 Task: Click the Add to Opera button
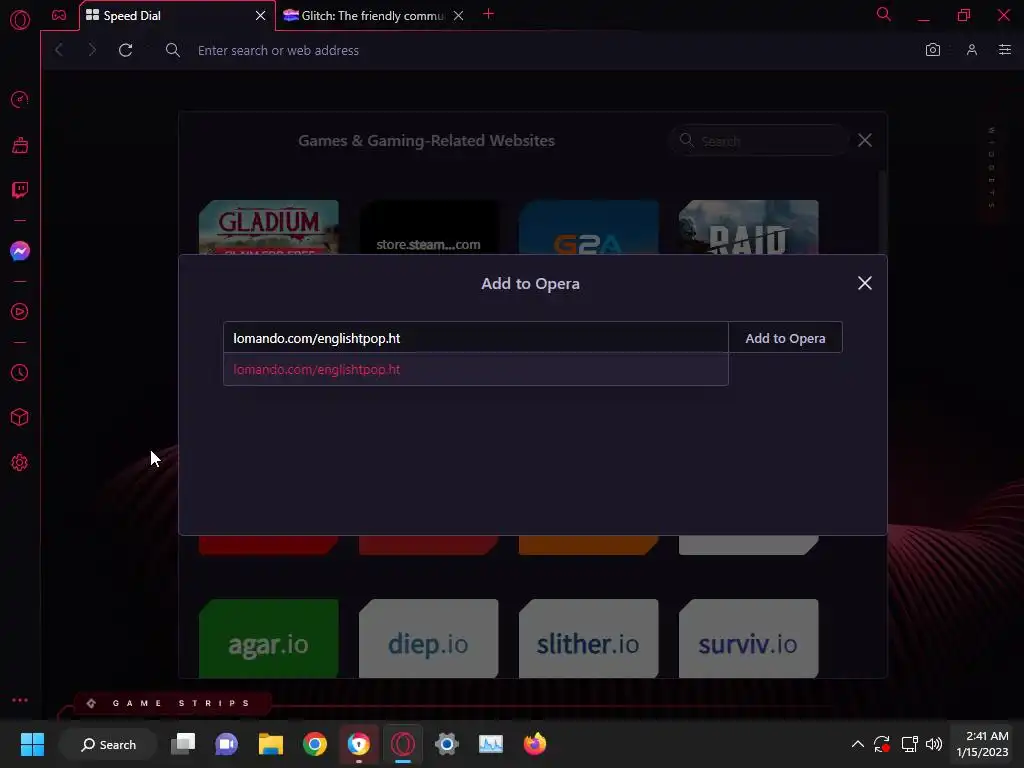785,338
